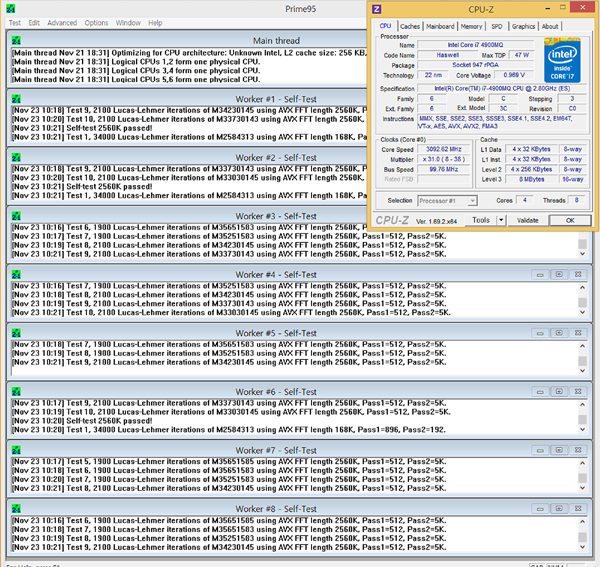This screenshot has height=567, width=600.
Task: Click the Worker #6 window icon
Action: 16,392
